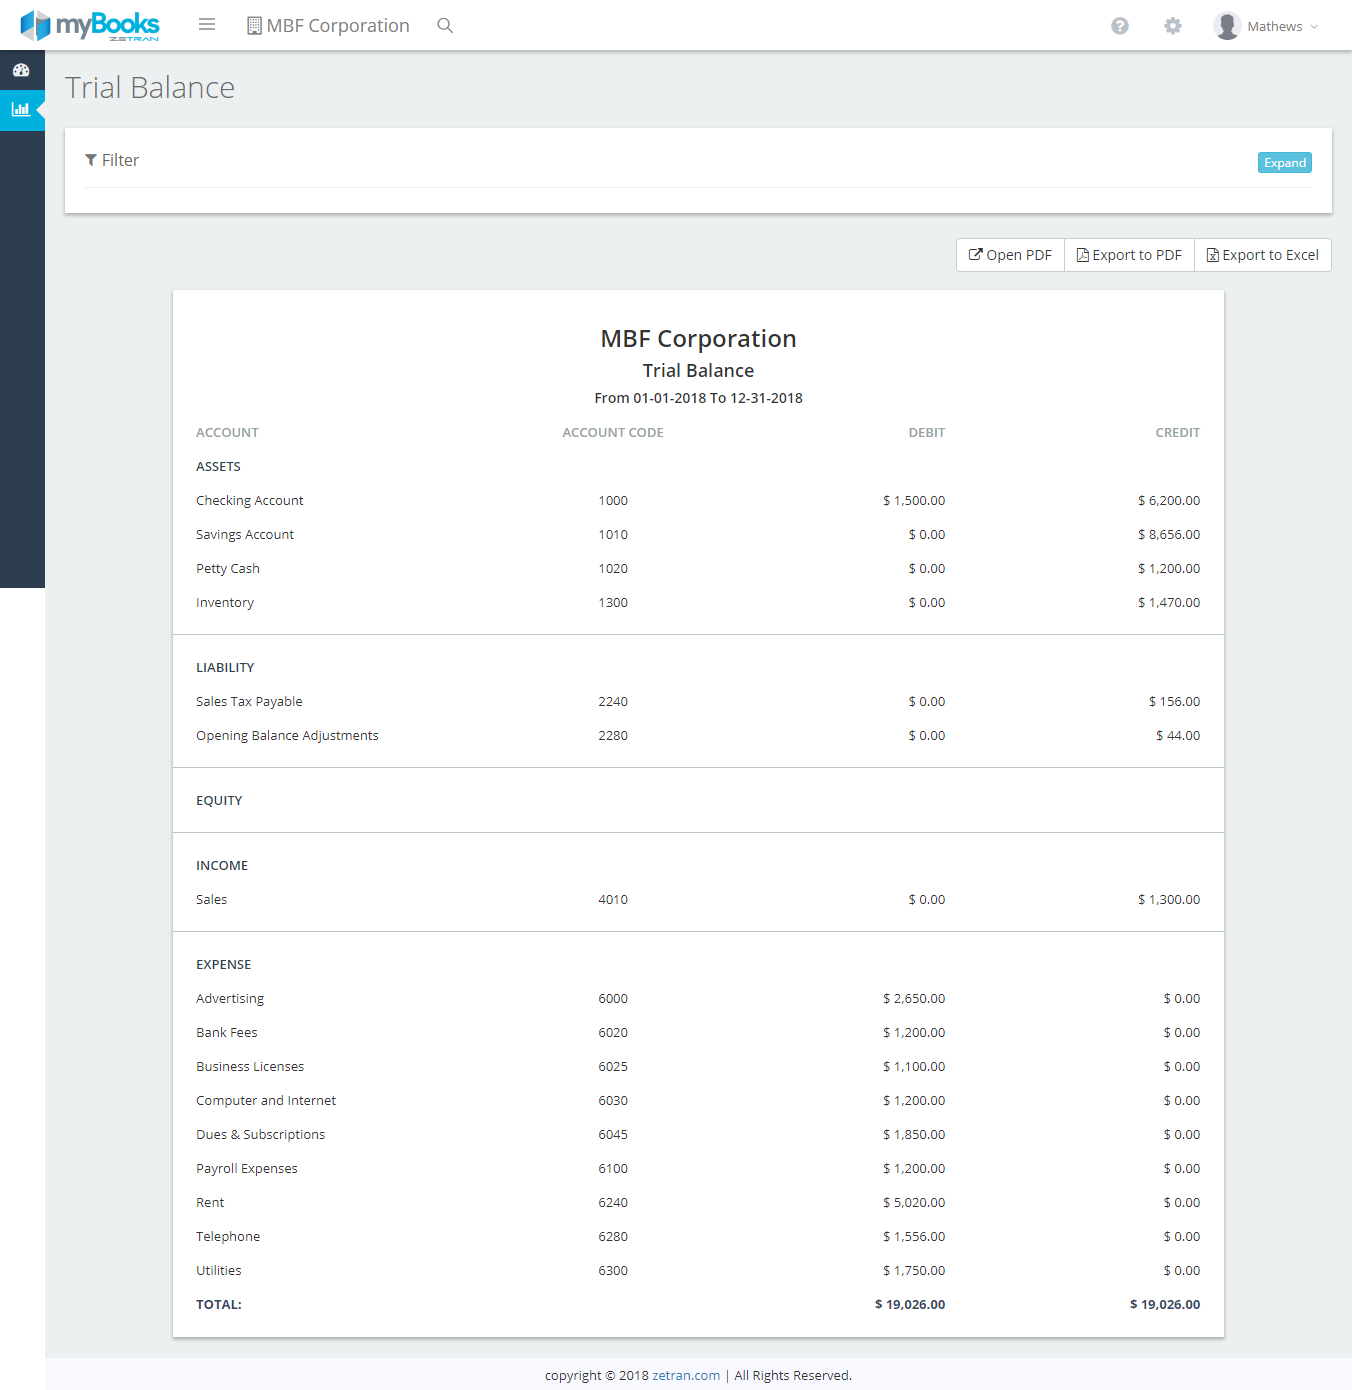Click the Sales income row name
Screen dimensions: 1352x1390
(211, 900)
